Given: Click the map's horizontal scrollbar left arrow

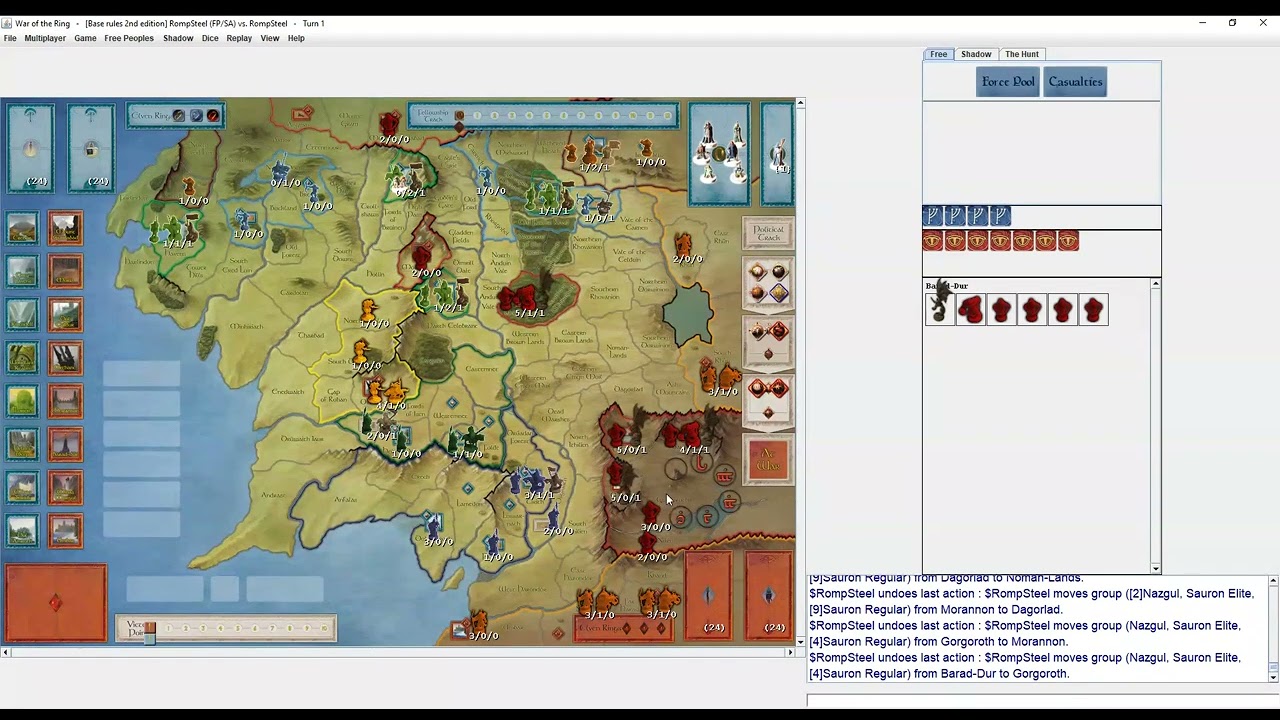Looking at the screenshot, I should (x=5, y=652).
